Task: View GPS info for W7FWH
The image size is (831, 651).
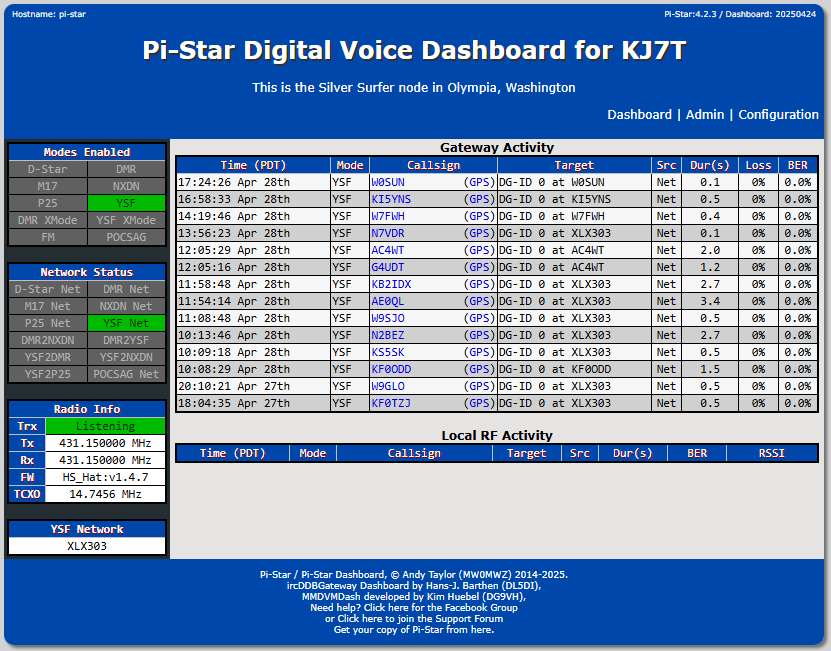Action: (480, 216)
